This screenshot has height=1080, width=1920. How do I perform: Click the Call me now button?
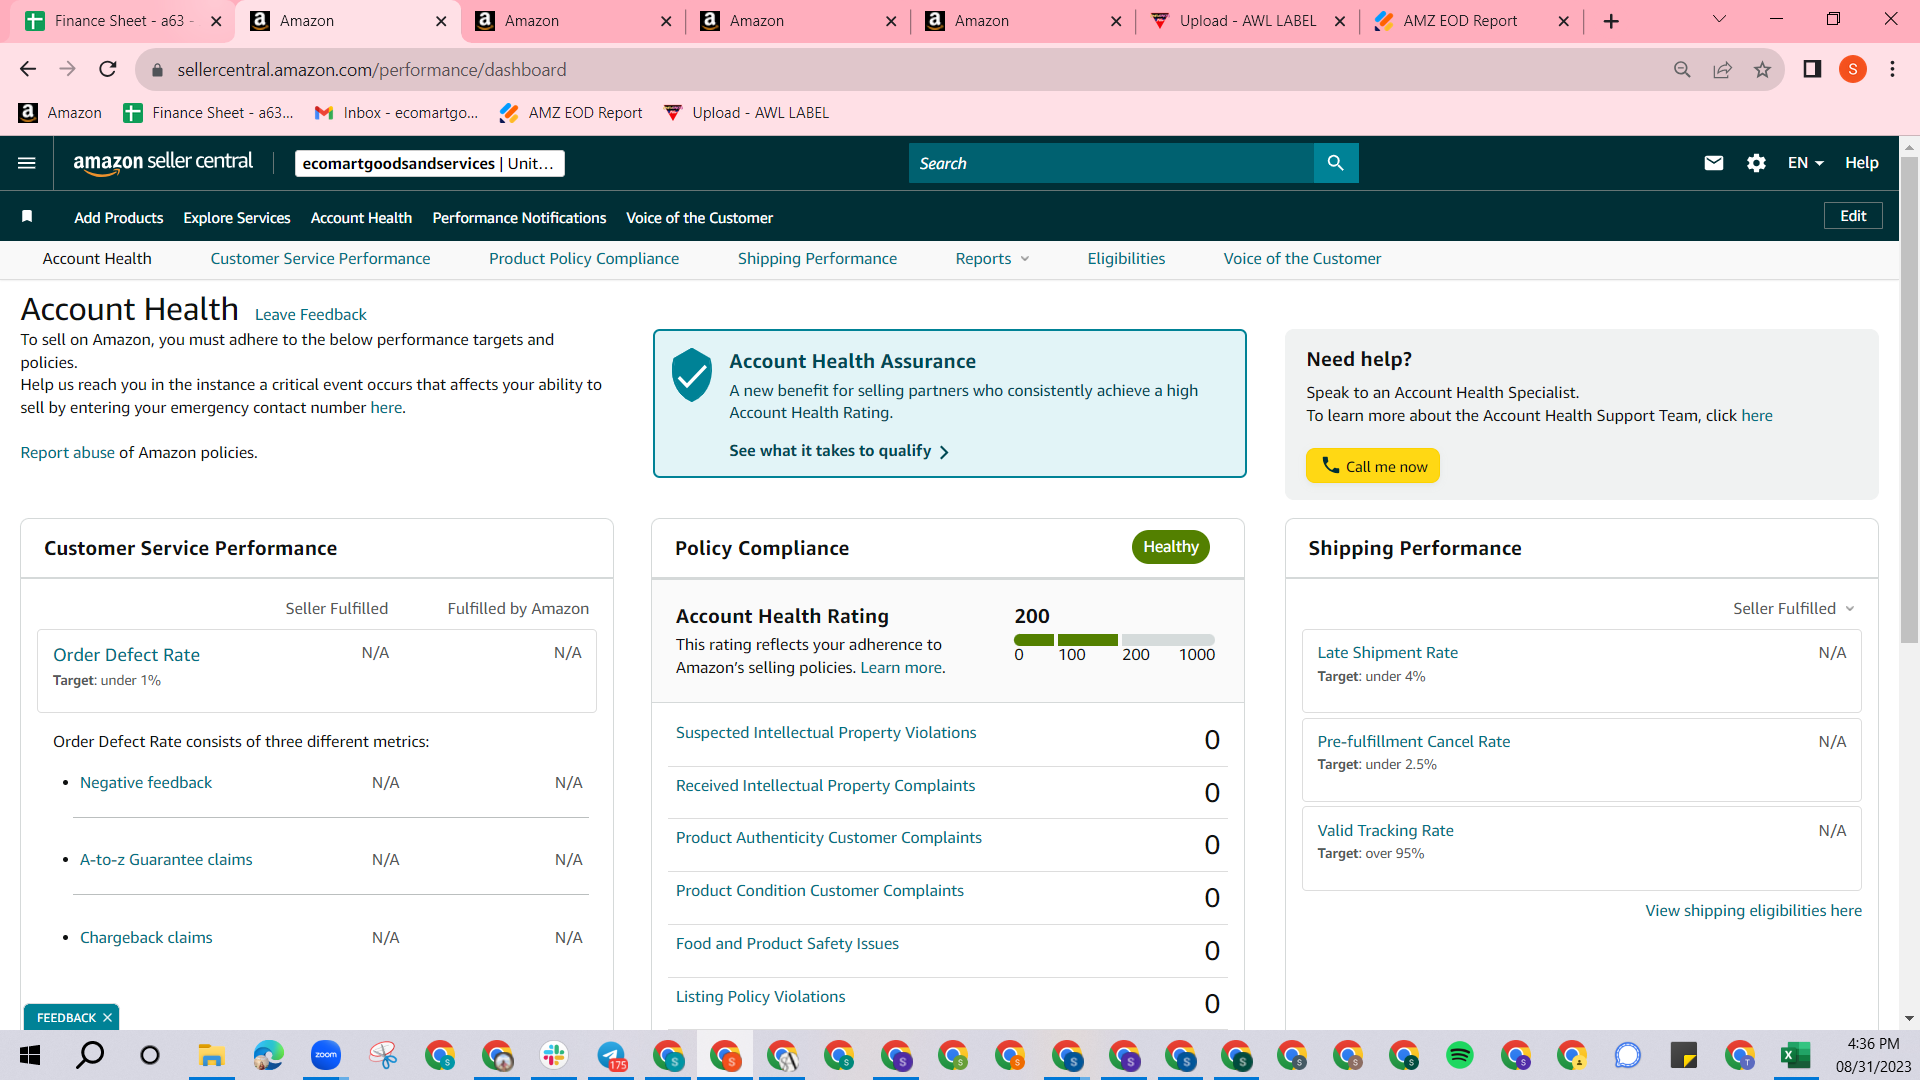pyautogui.click(x=1373, y=466)
